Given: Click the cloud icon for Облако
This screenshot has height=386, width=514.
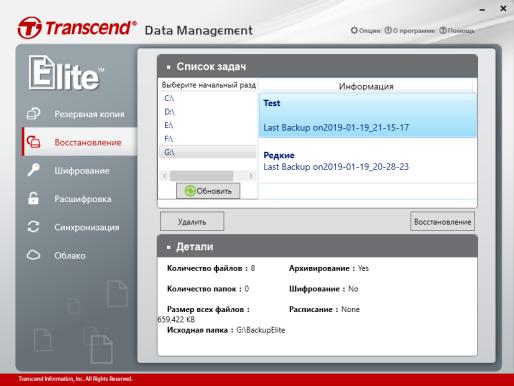Looking at the screenshot, I should (33, 255).
